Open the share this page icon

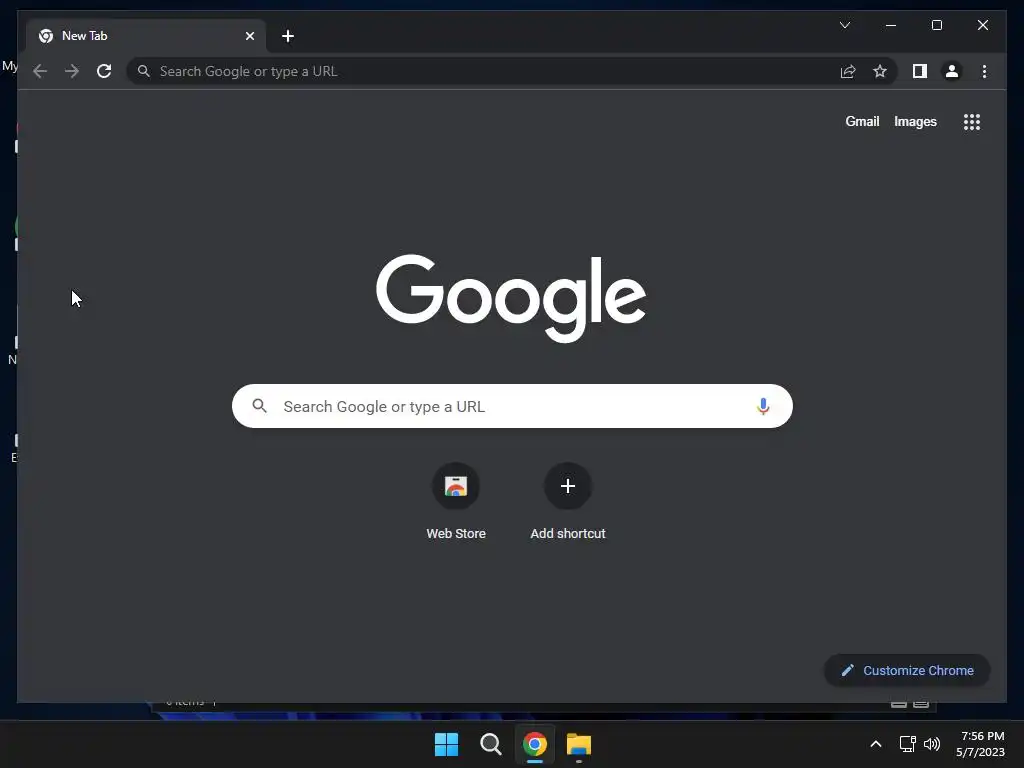coord(848,71)
